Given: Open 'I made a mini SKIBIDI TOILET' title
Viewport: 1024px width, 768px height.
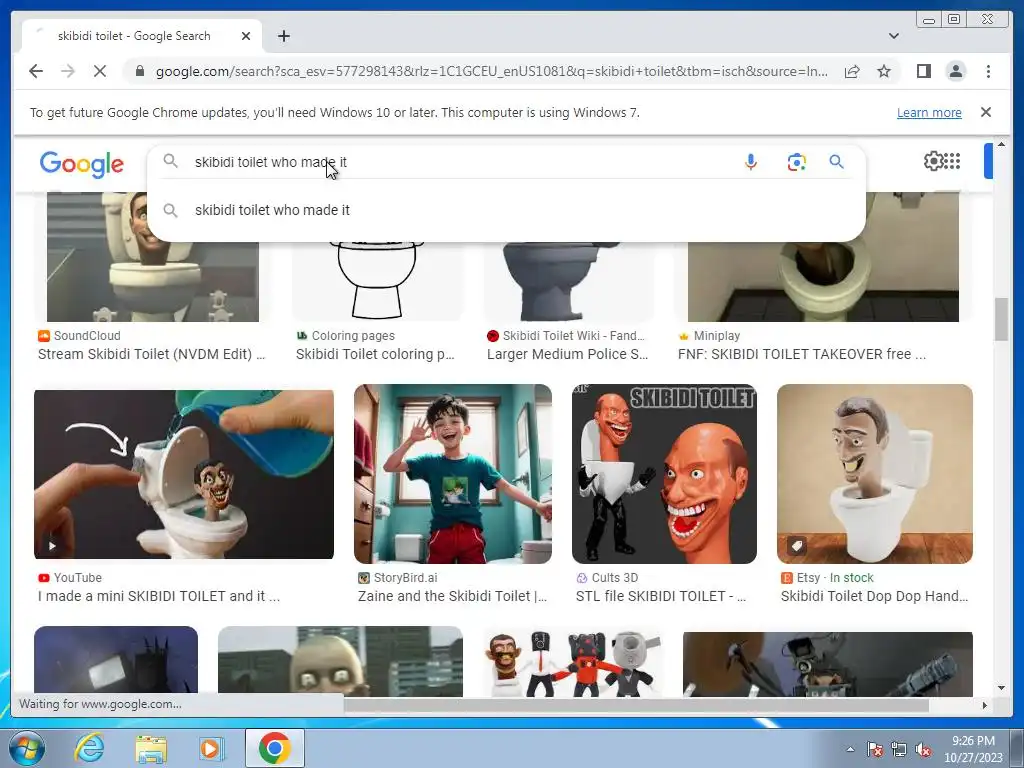Looking at the screenshot, I should (x=159, y=596).
